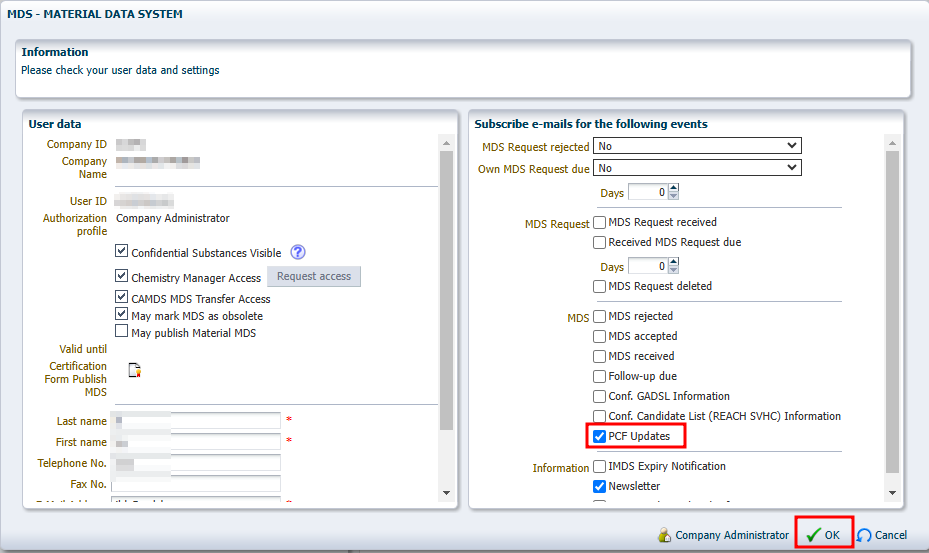This screenshot has width=929, height=553.
Task: Click the Company Administrator user icon
Action: 664,535
